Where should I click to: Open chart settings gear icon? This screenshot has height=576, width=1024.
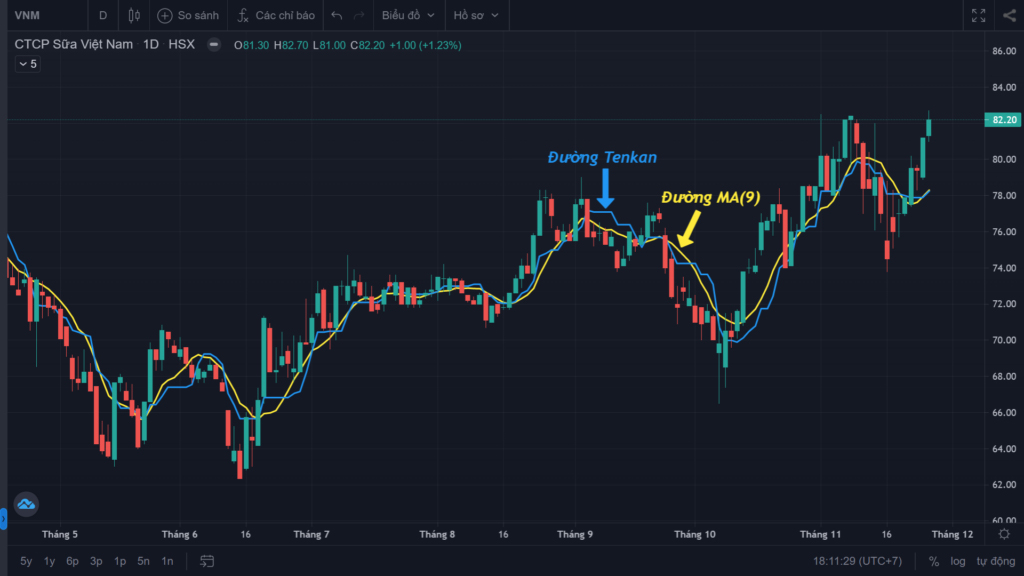(x=1004, y=534)
